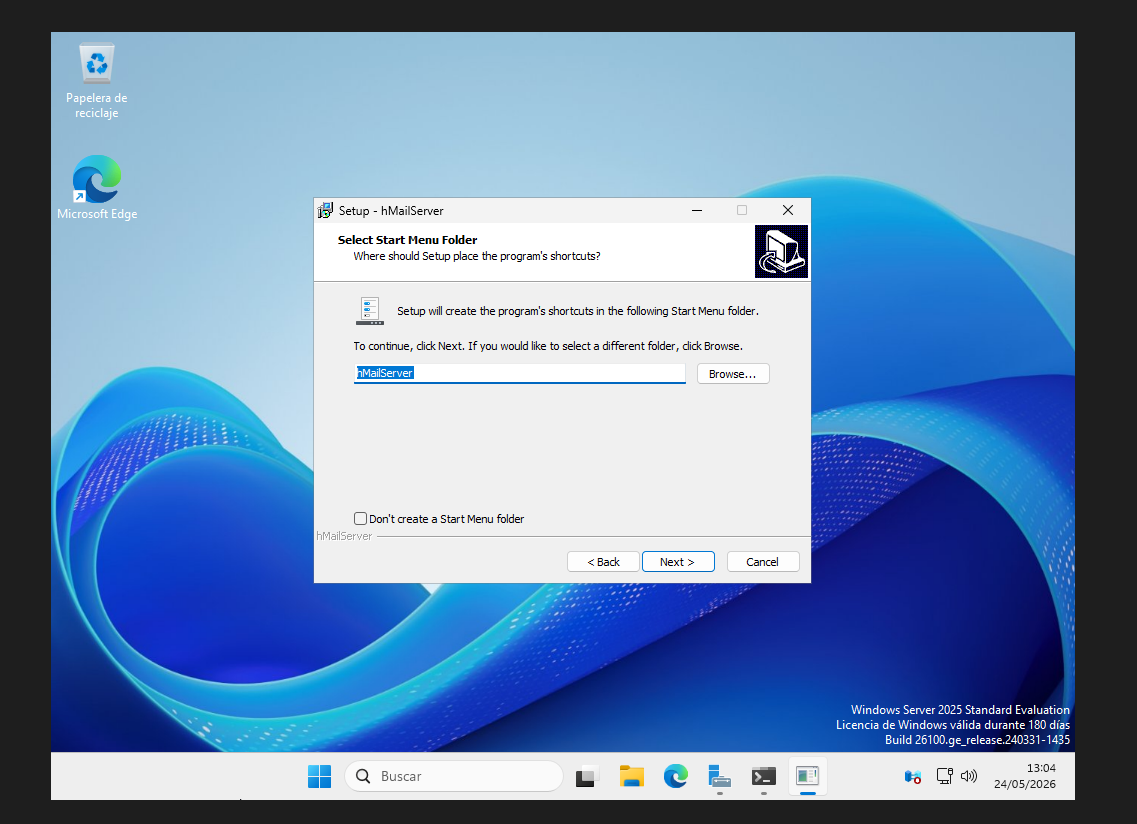Minimize the hMailServer Setup window
The height and width of the screenshot is (824, 1137).
pyautogui.click(x=697, y=210)
